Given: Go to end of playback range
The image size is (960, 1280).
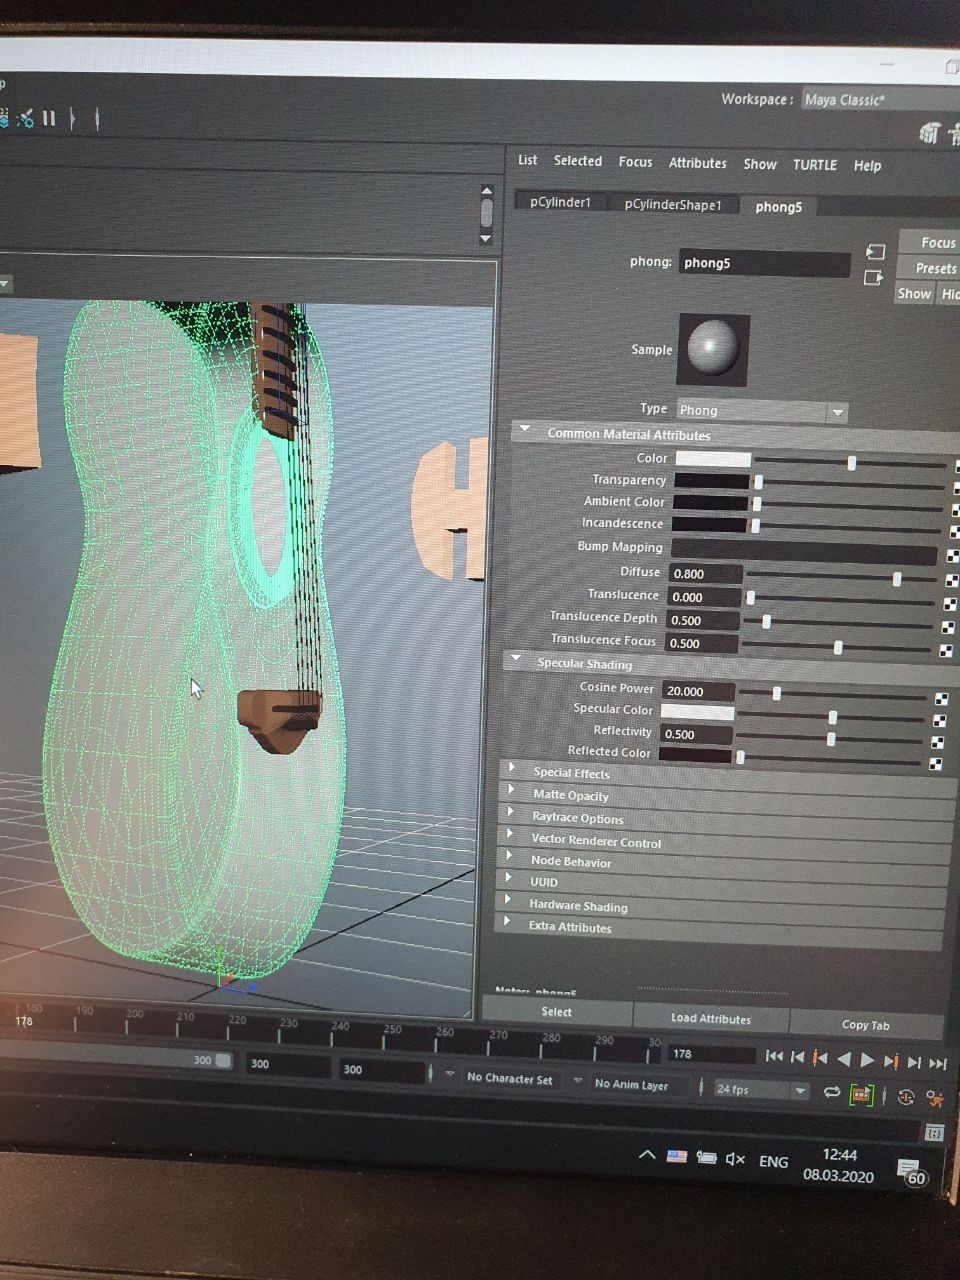Looking at the screenshot, I should [x=937, y=1063].
